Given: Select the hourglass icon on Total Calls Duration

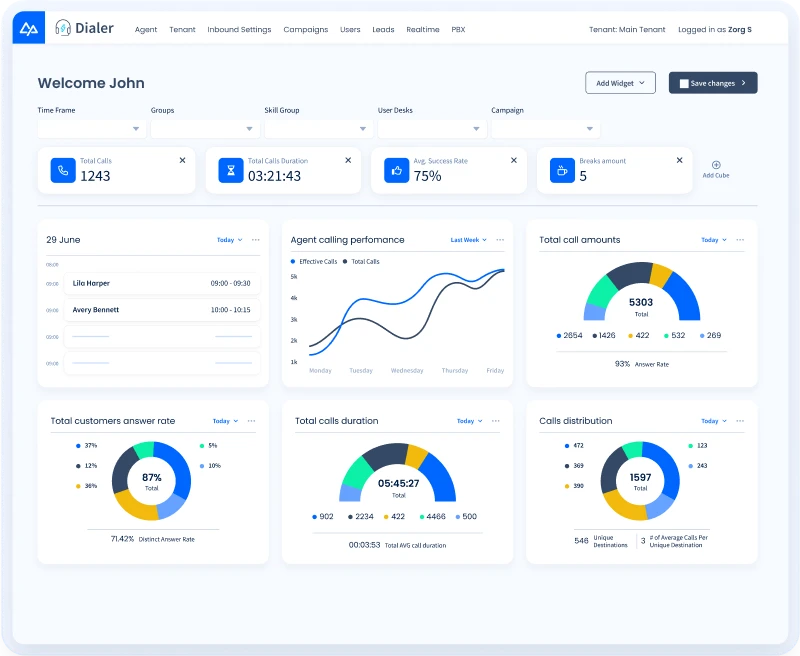Looking at the screenshot, I should [231, 170].
